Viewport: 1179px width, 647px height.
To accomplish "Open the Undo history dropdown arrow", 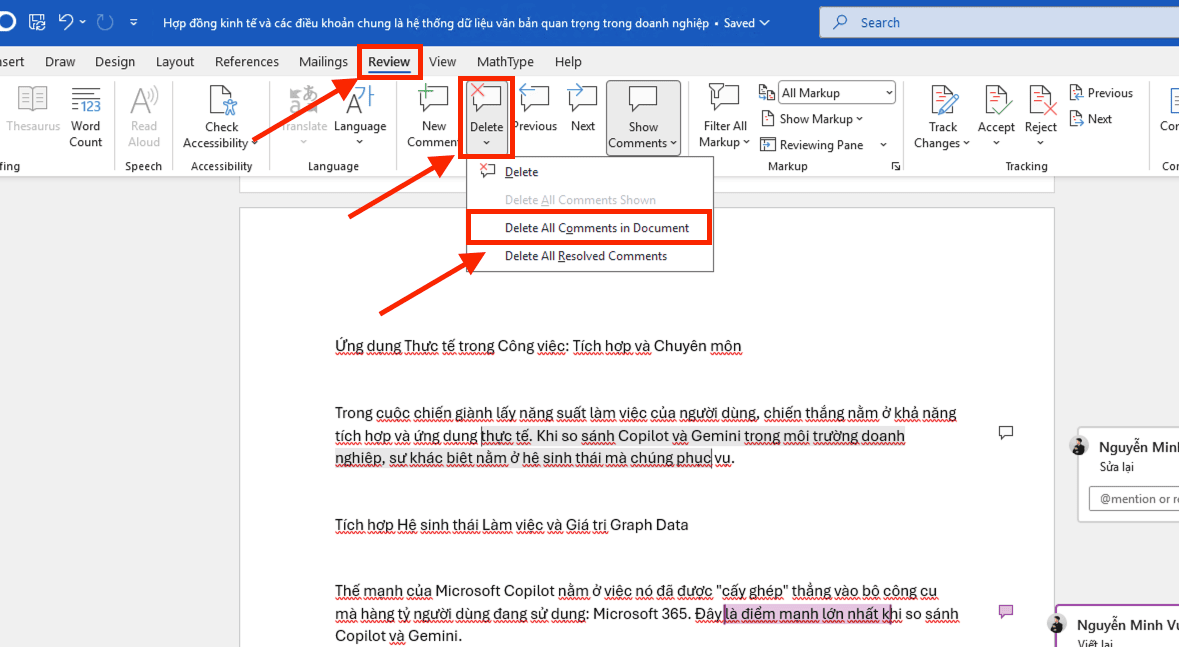I will tap(83, 23).
